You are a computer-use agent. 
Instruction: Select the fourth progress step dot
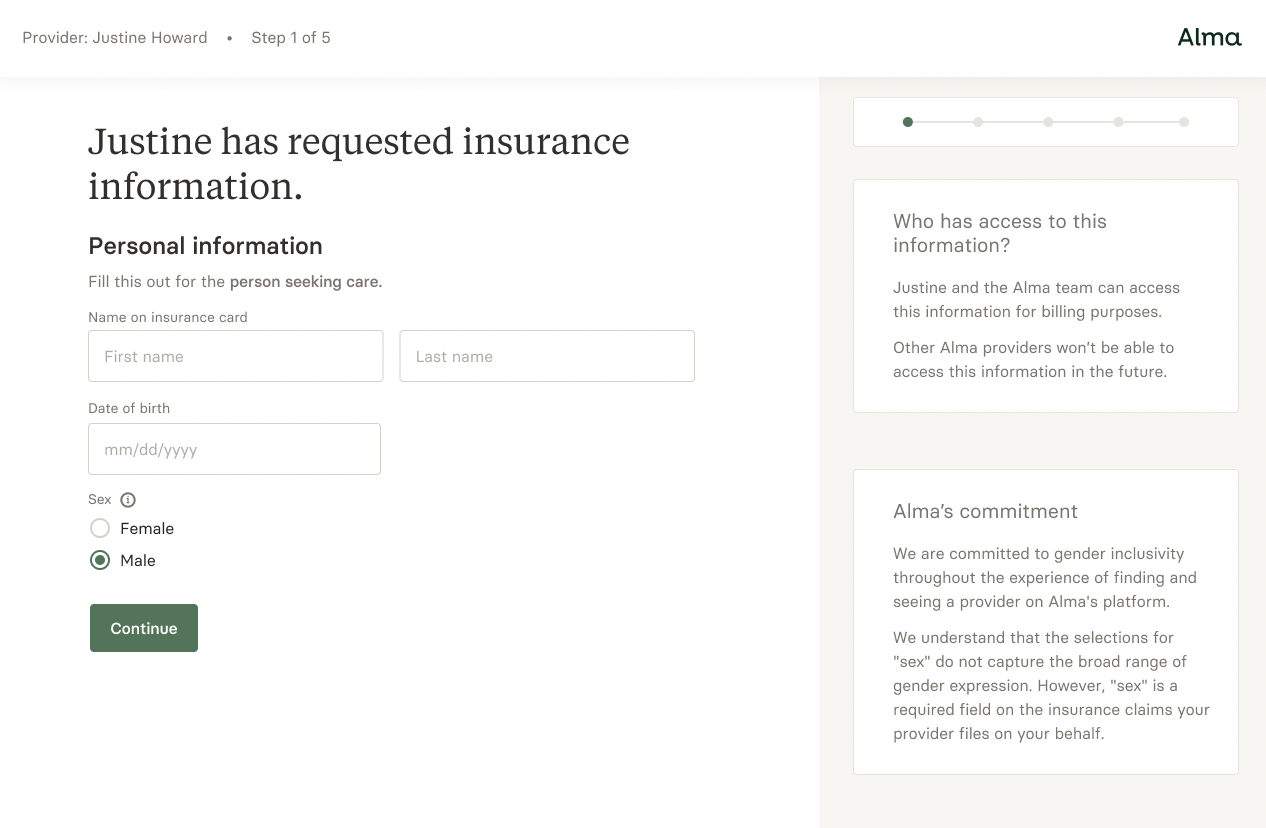coord(1118,122)
